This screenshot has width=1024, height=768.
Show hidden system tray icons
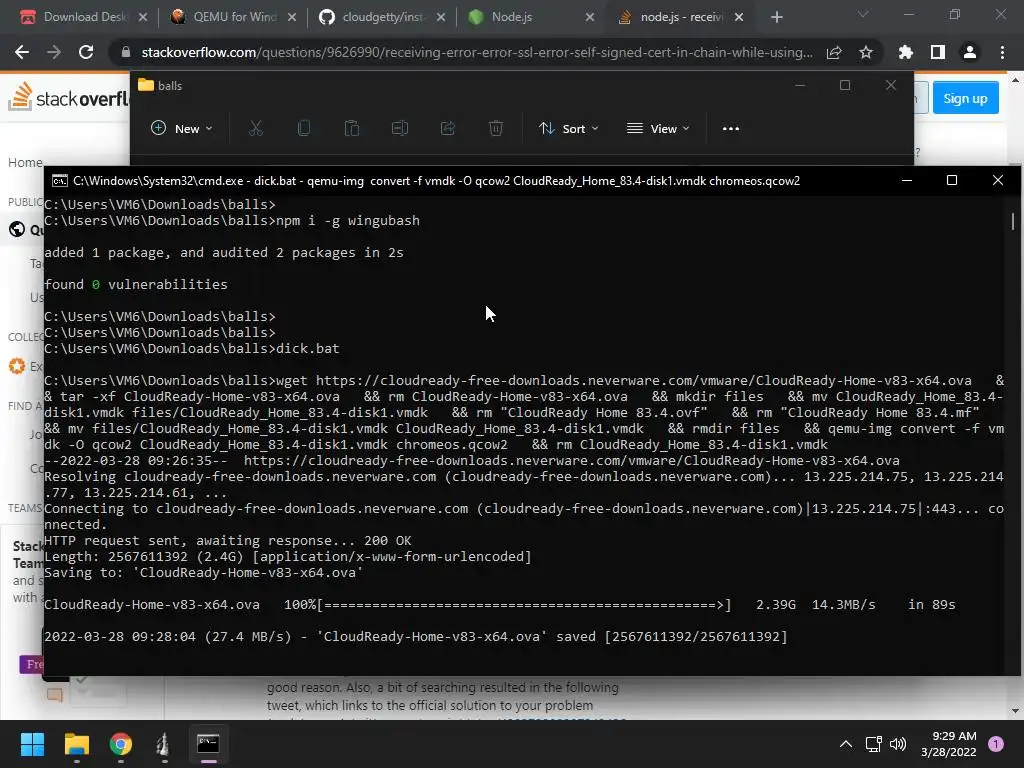[x=846, y=744]
